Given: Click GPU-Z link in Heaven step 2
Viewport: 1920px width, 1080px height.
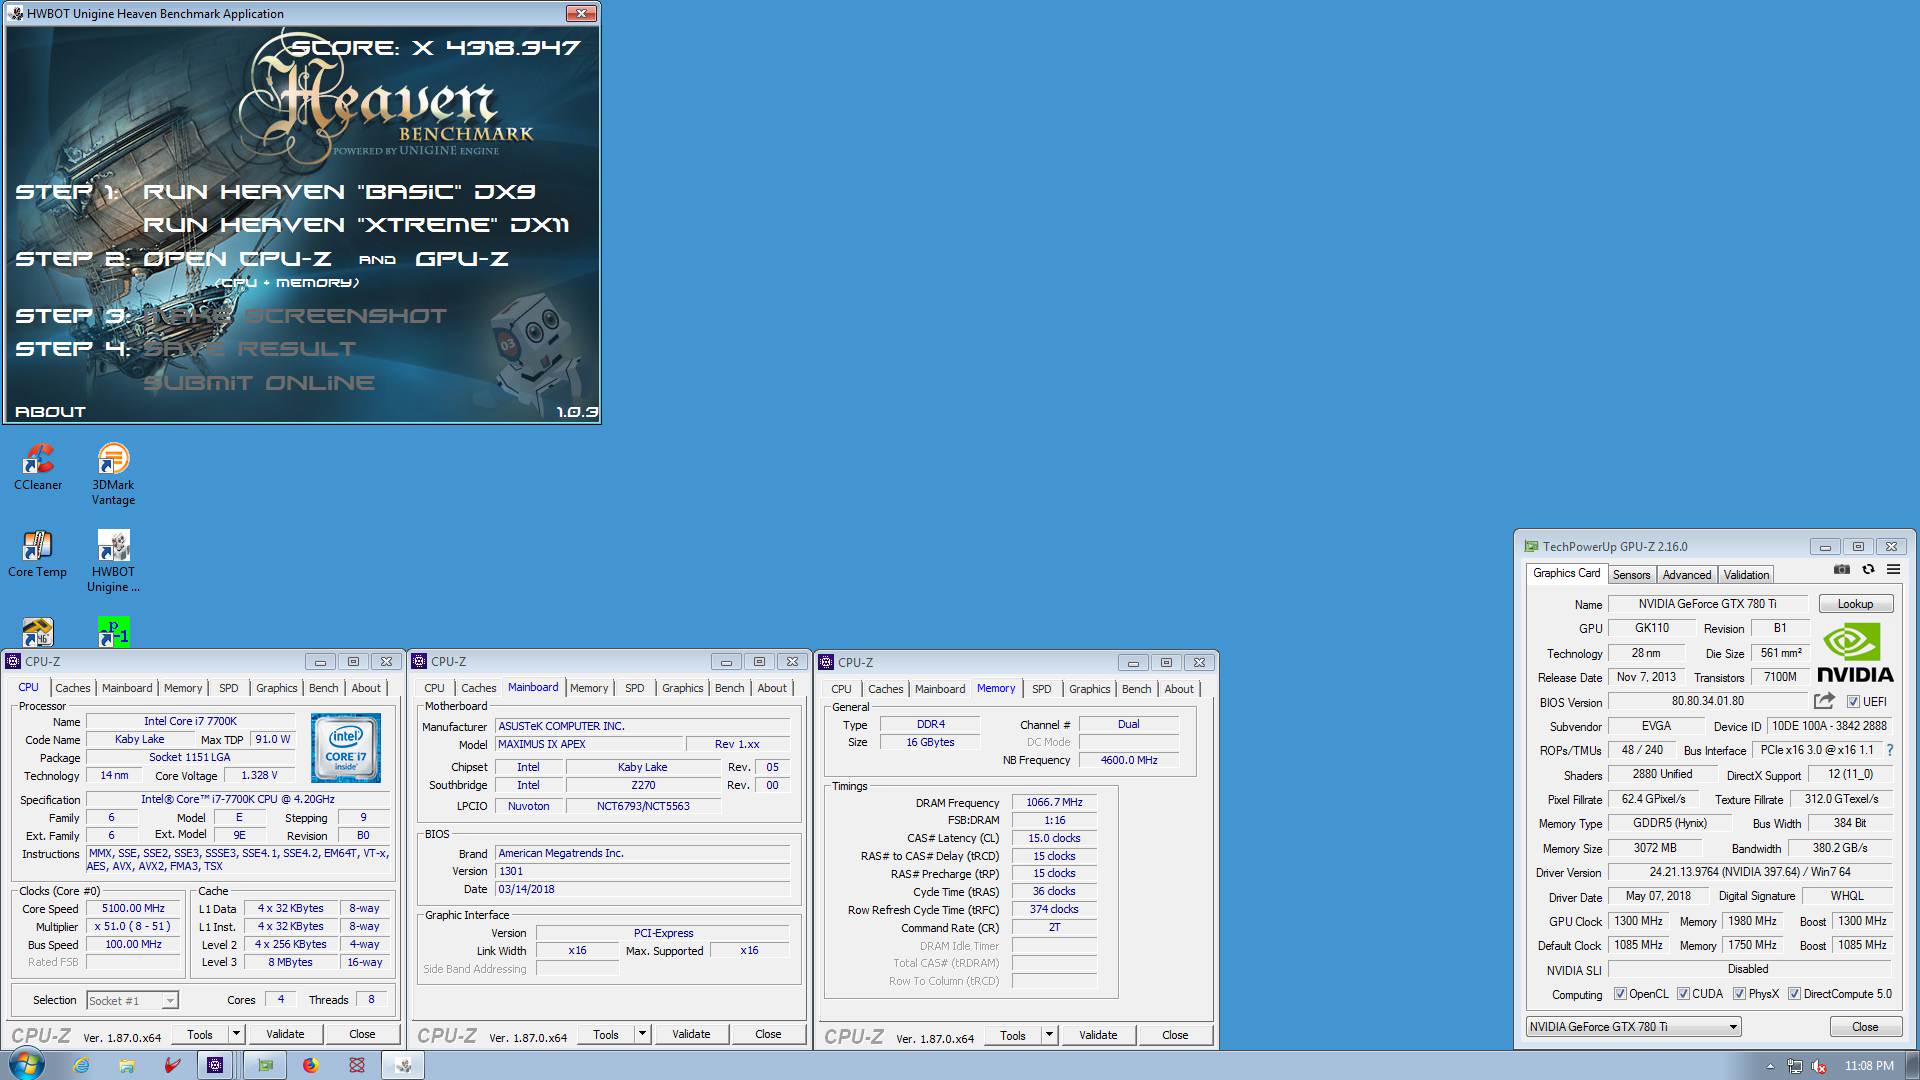Looking at the screenshot, I should coord(462,259).
